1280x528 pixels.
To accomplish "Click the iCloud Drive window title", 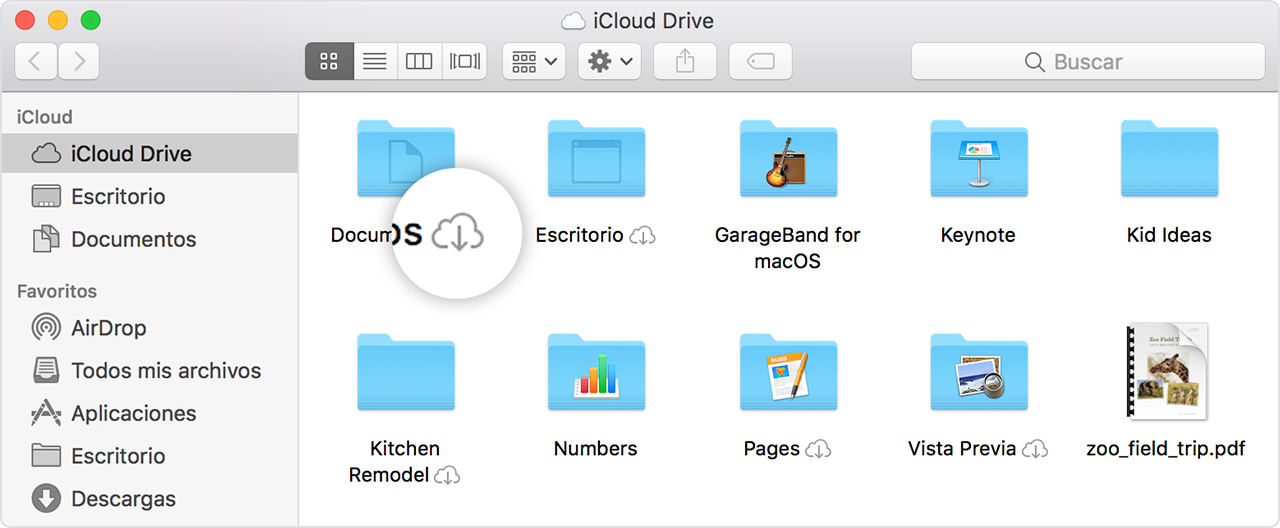I will pos(652,20).
